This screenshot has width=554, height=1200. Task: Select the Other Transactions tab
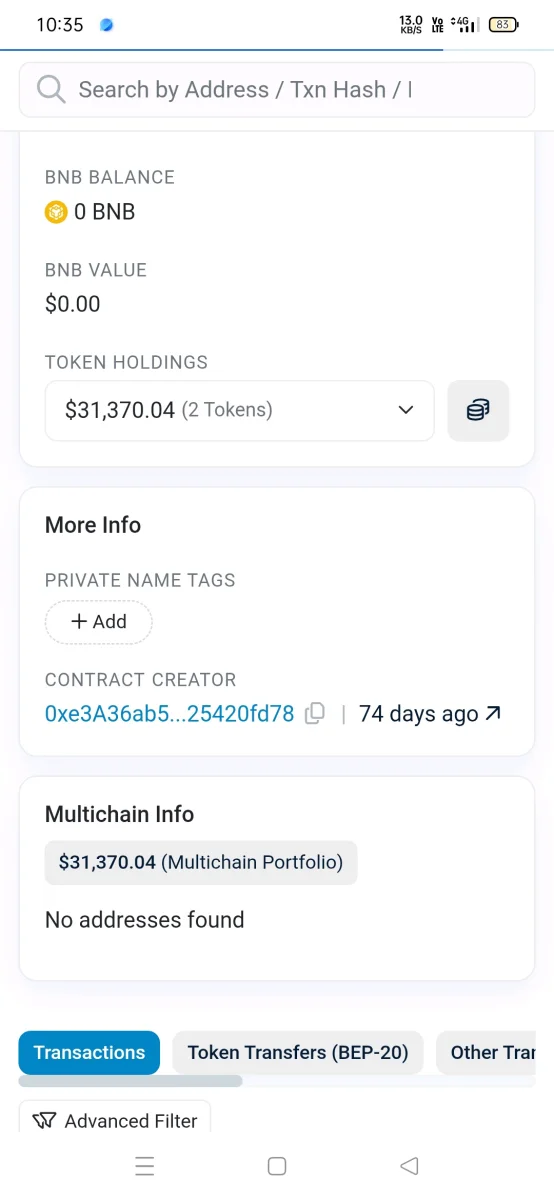(487, 1052)
